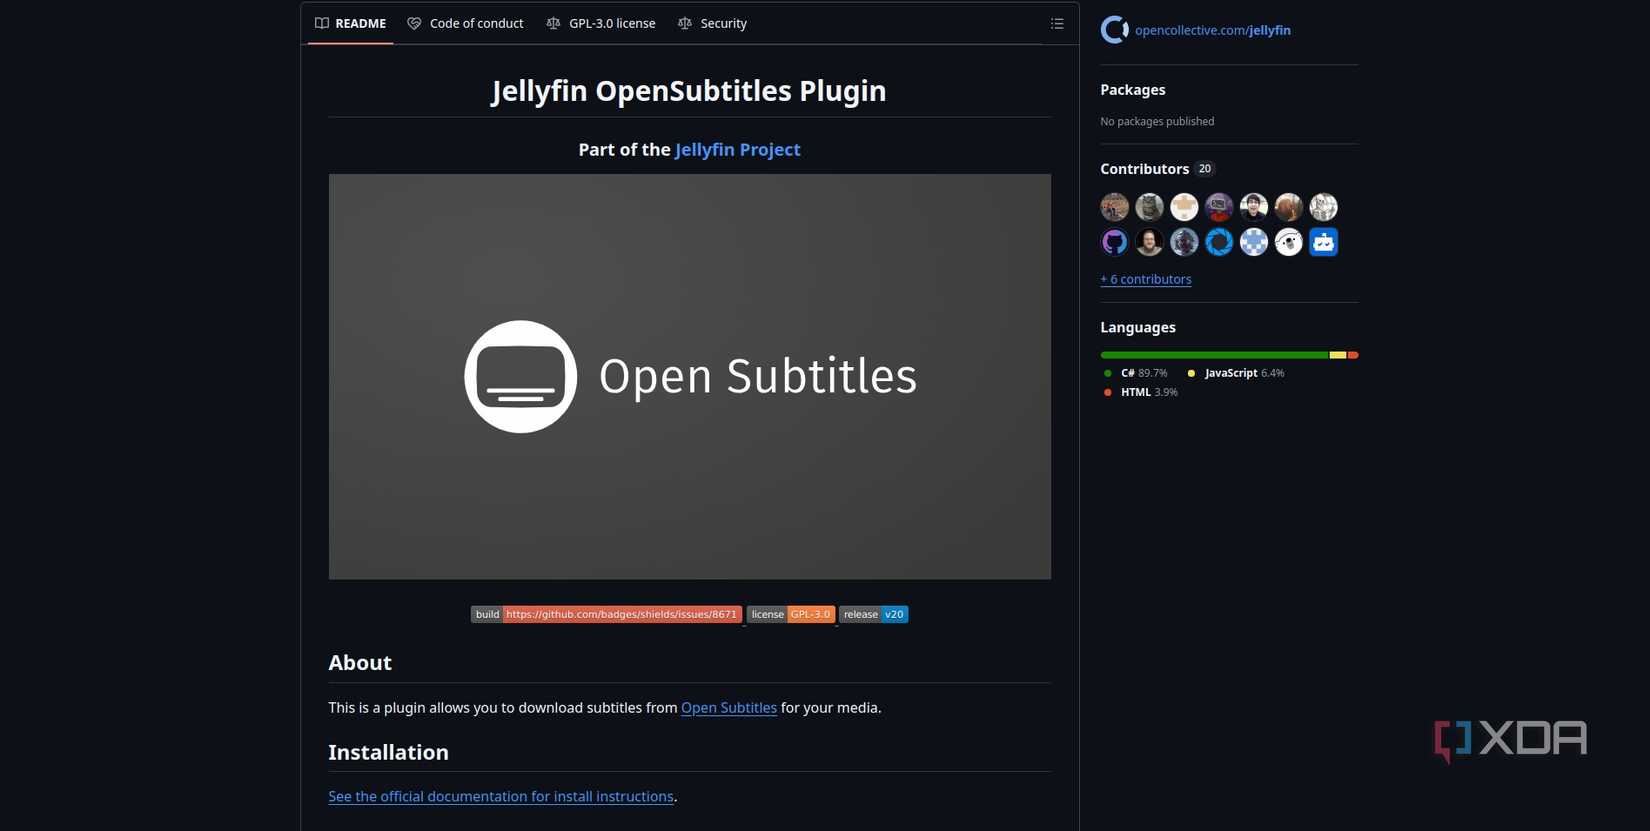Open the Security tab
This screenshot has height=831, width=1650.
pyautogui.click(x=712, y=24)
